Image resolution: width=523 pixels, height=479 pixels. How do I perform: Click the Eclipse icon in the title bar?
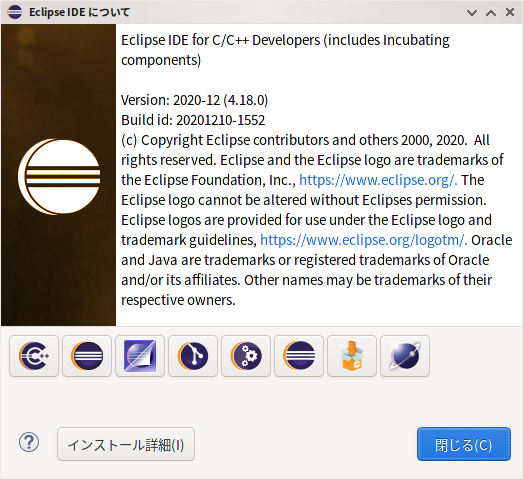[x=14, y=12]
